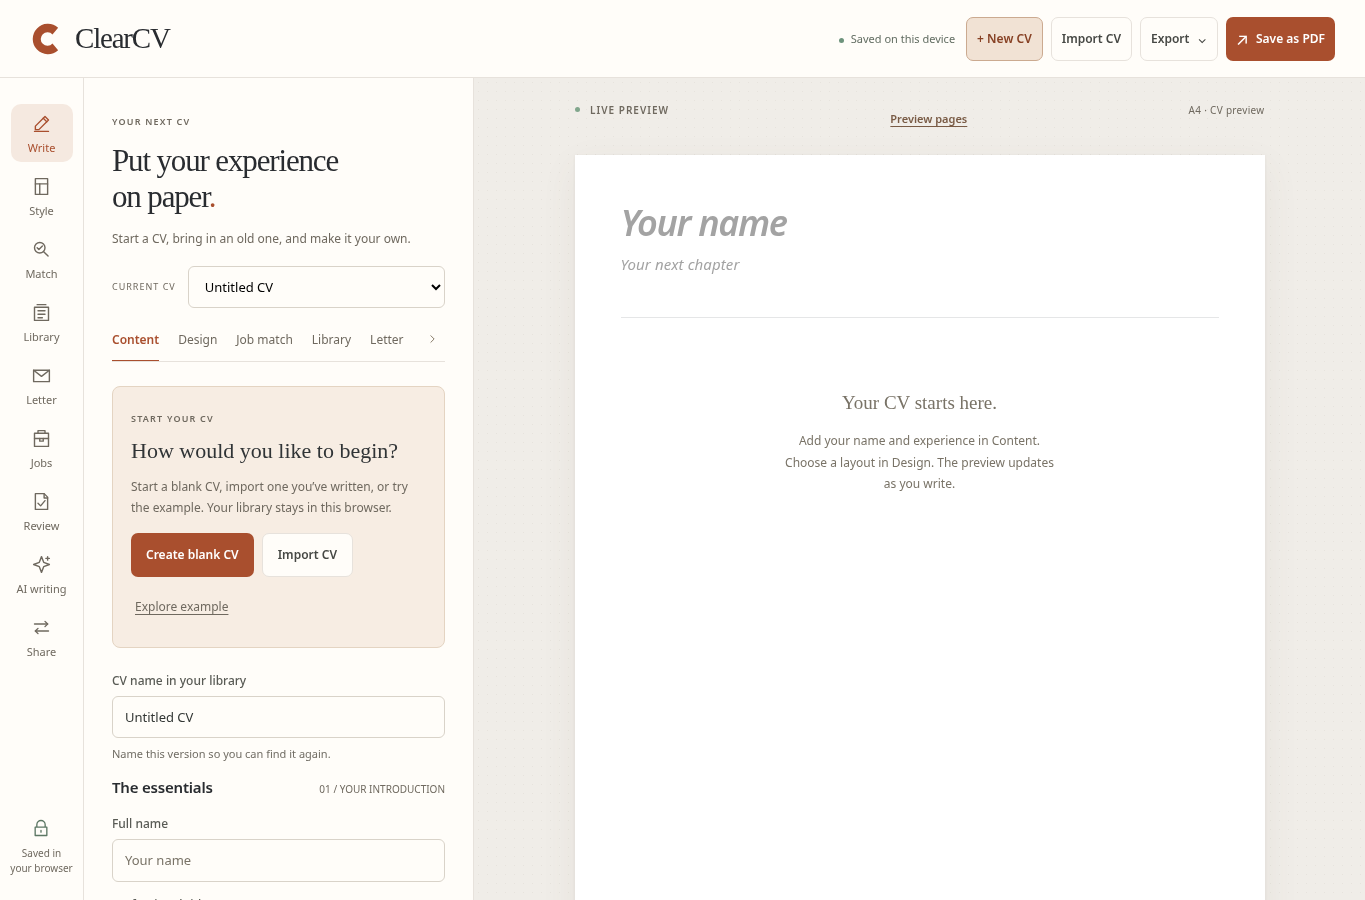Click Import CV in the start card
Screen dimensions: 1365x900
307,555
